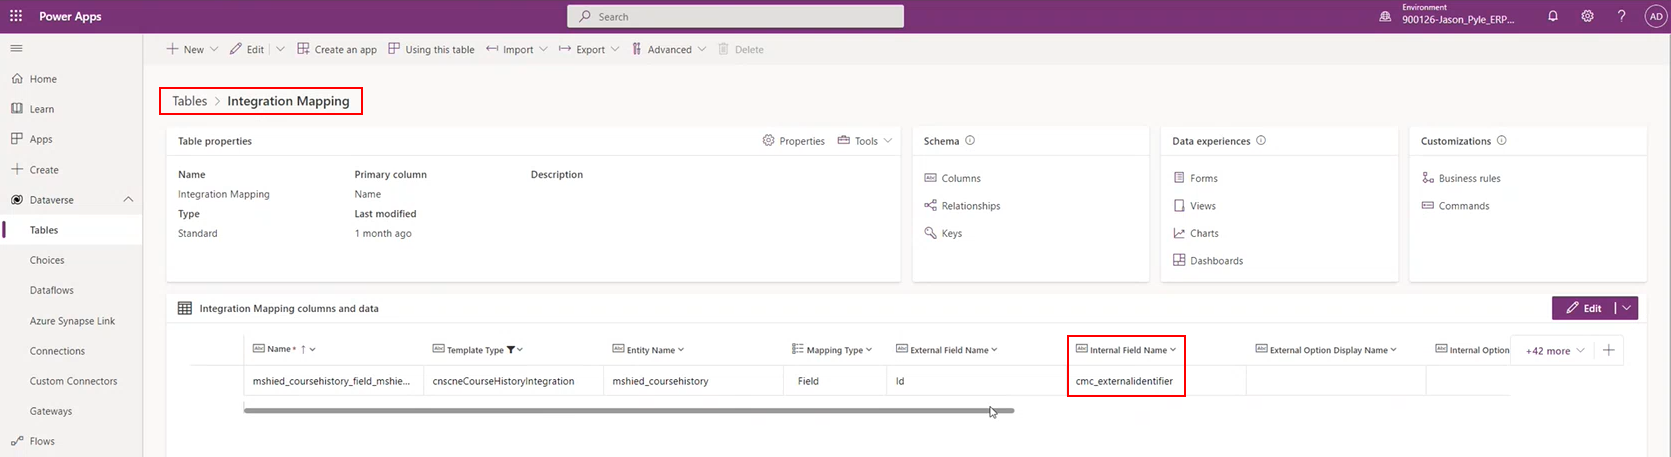
Task: Open the app launcher waffle icon
Action: (16, 16)
